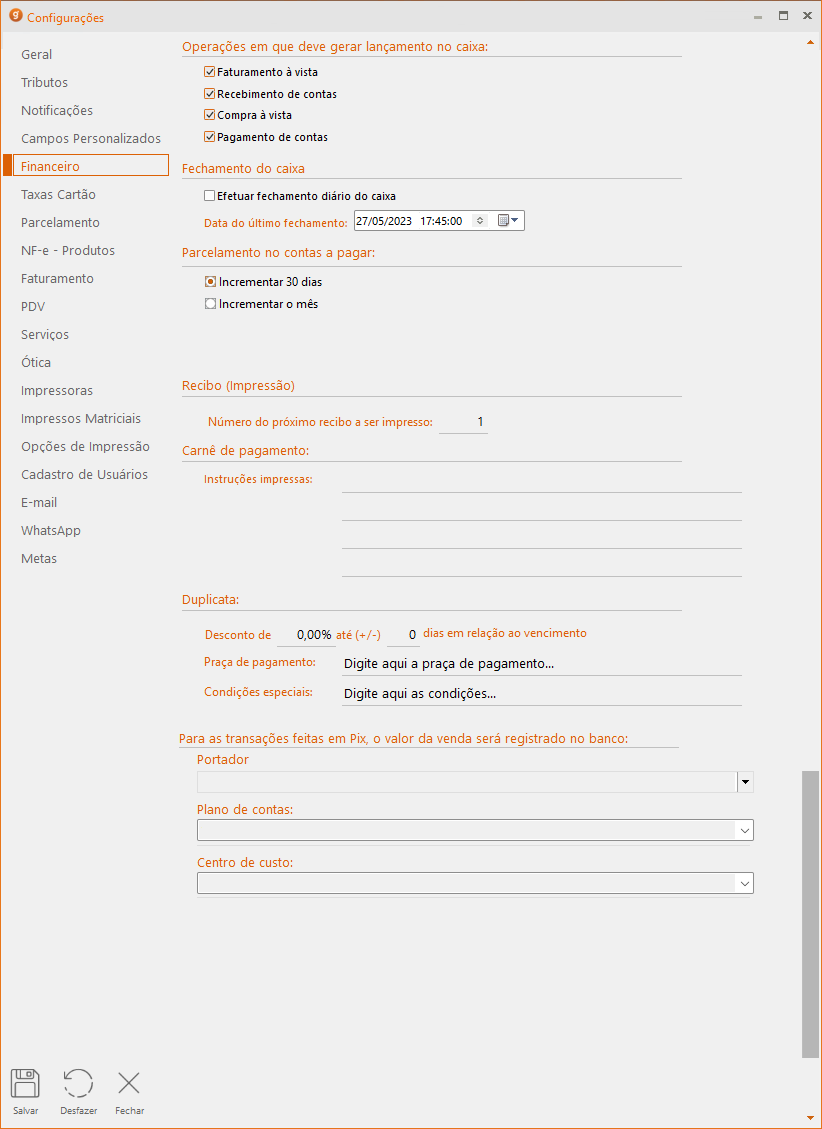The height and width of the screenshot is (1129, 822).
Task: Open the Ótica section
Action: (36, 363)
